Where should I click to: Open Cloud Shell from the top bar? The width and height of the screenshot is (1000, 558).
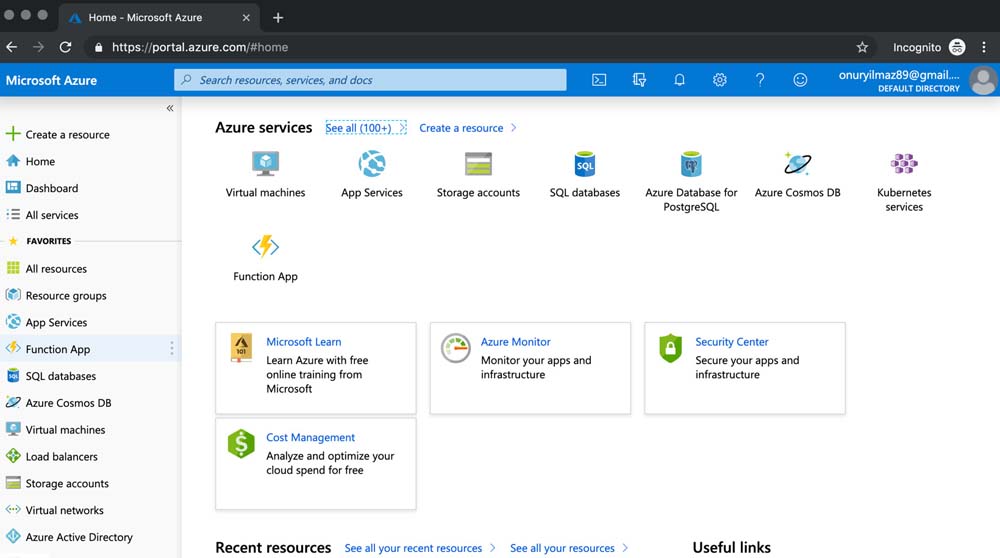click(x=599, y=80)
